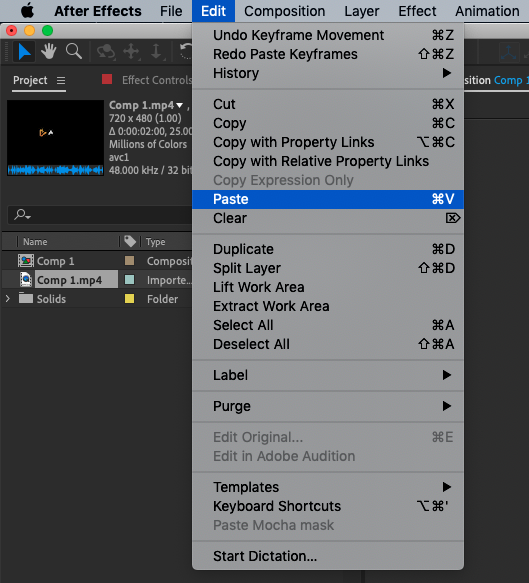Open the Label submenu
Viewport: 529px width, 583px height.
328,375
